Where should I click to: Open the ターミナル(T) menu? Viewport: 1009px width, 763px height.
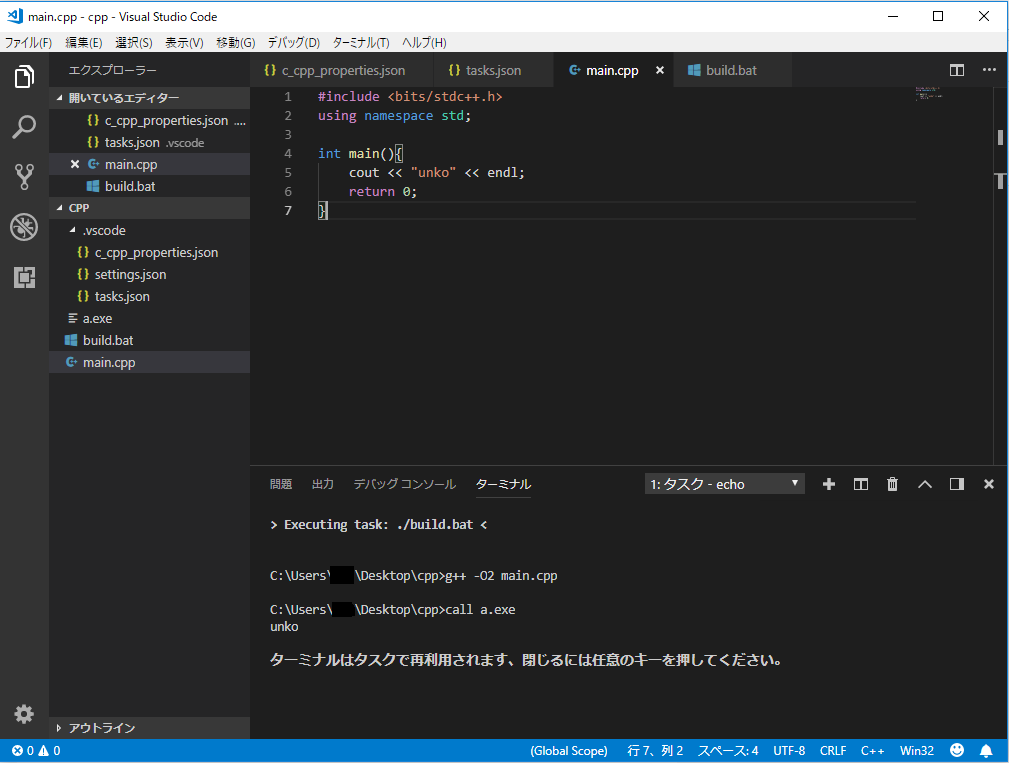tap(361, 42)
